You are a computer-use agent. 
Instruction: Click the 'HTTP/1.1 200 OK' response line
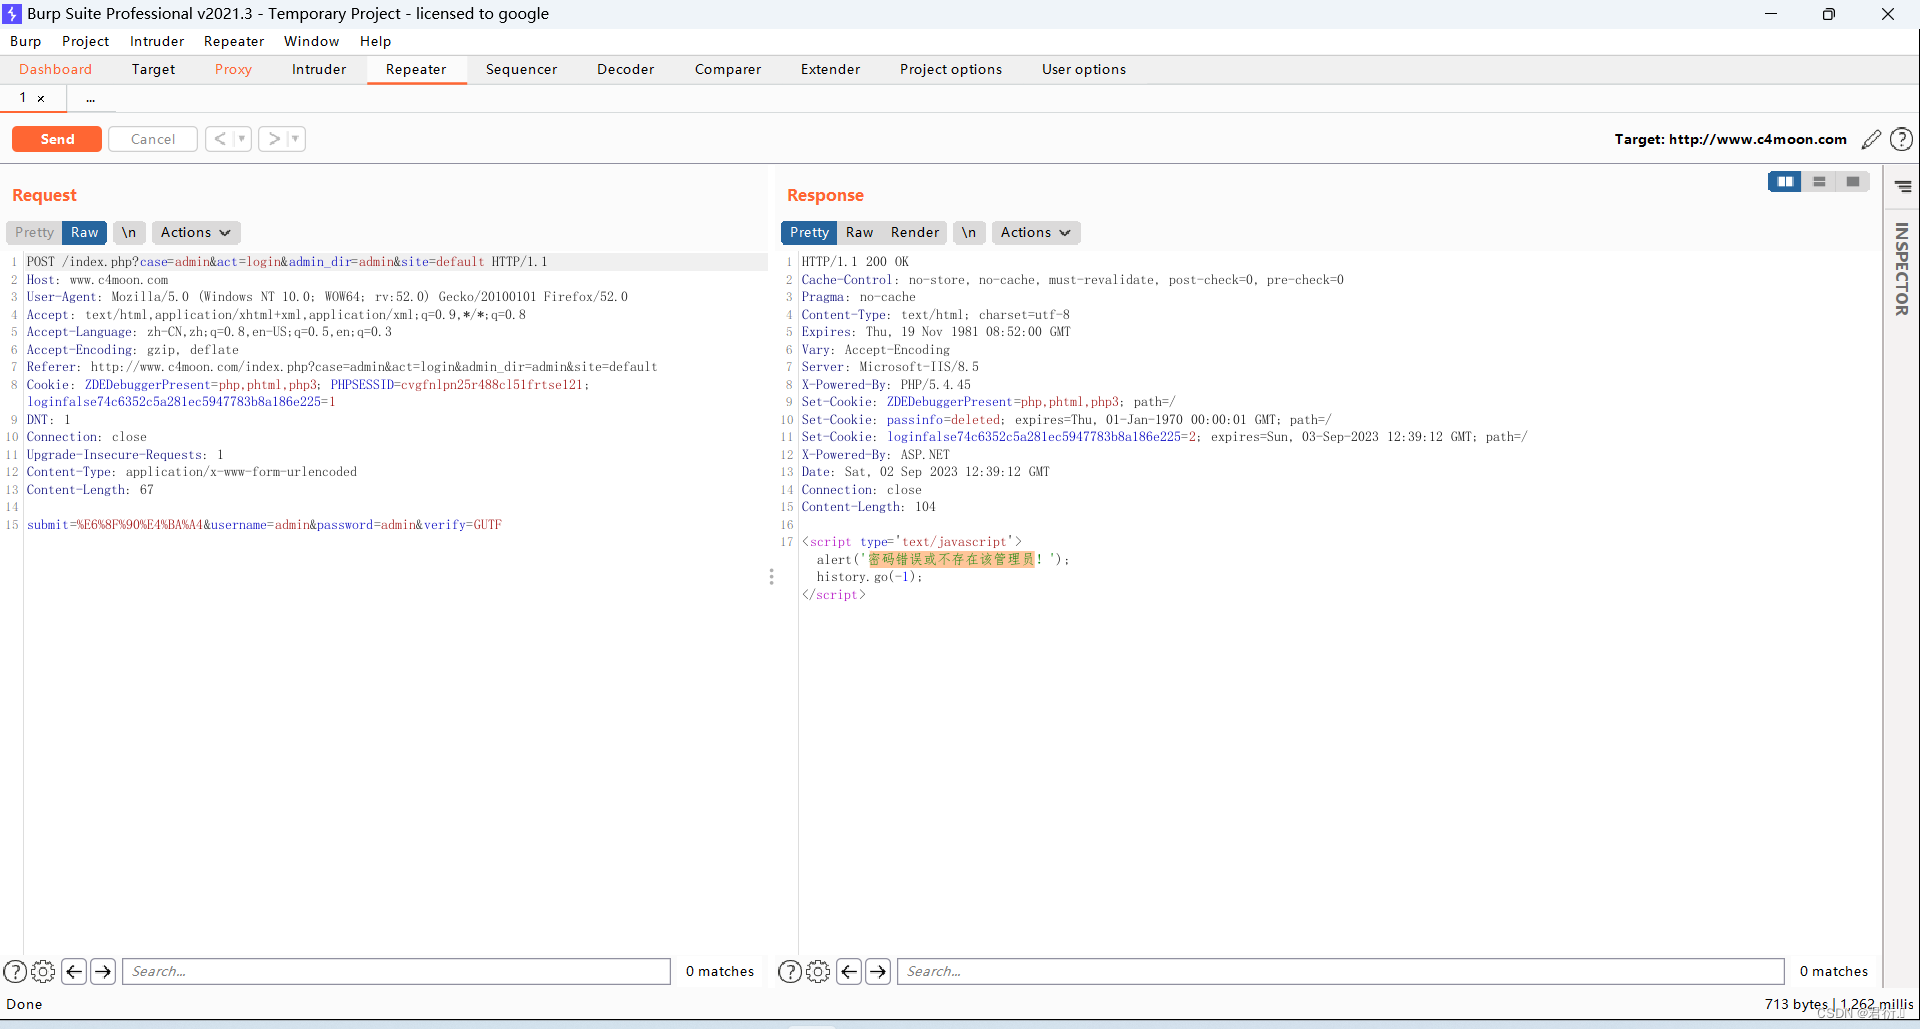click(855, 262)
